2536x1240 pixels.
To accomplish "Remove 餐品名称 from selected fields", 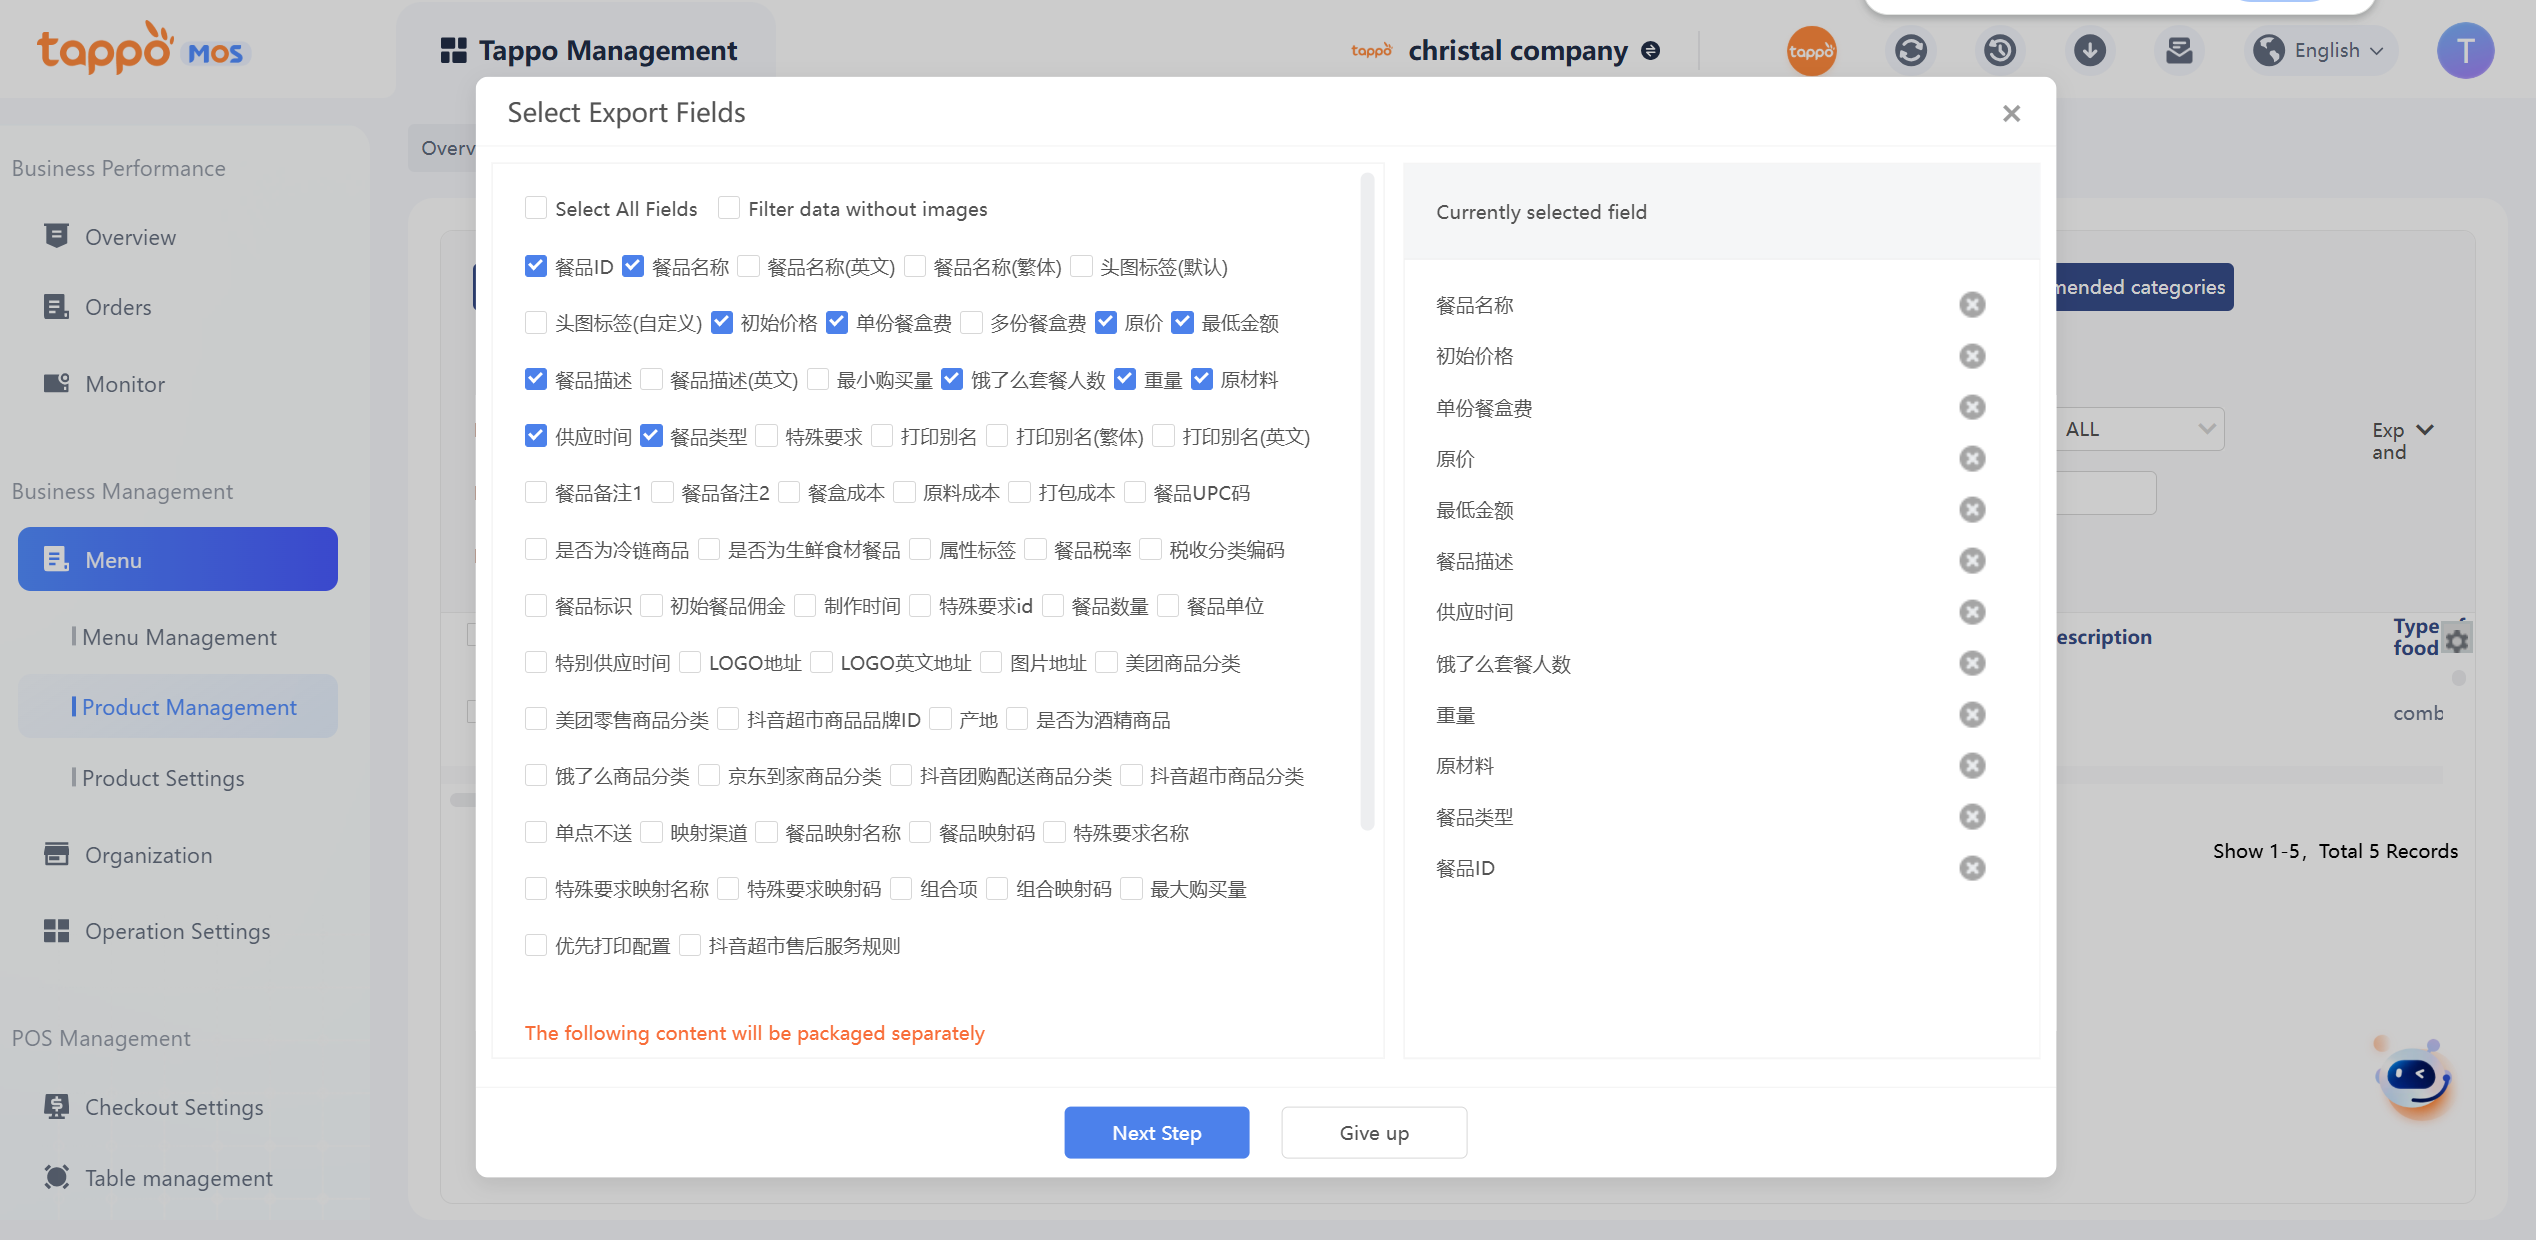I will coord(1971,305).
